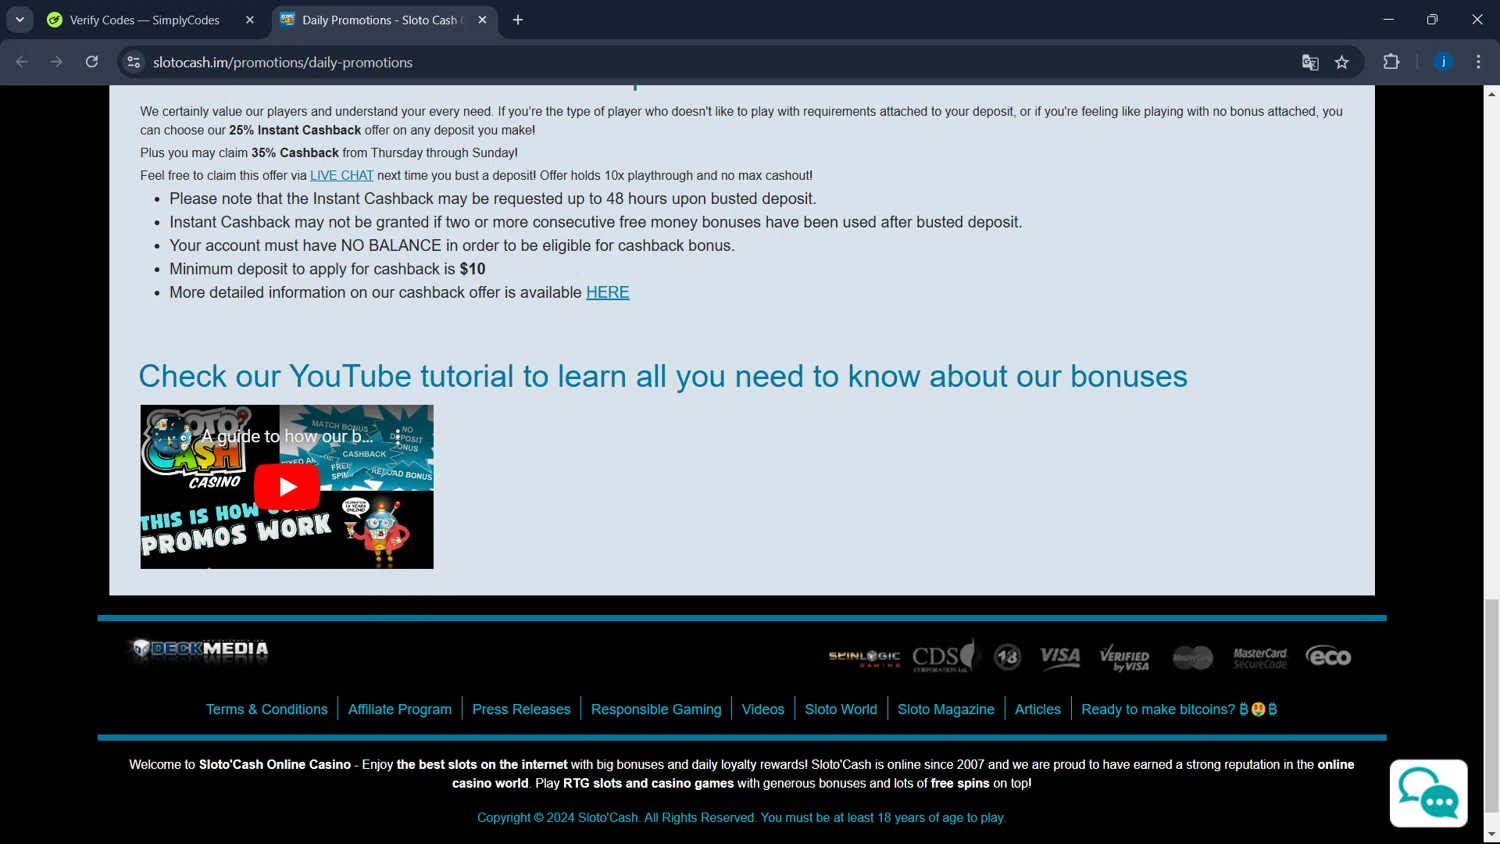
Task: Open the Extensions puzzle icon
Action: coord(1391,62)
